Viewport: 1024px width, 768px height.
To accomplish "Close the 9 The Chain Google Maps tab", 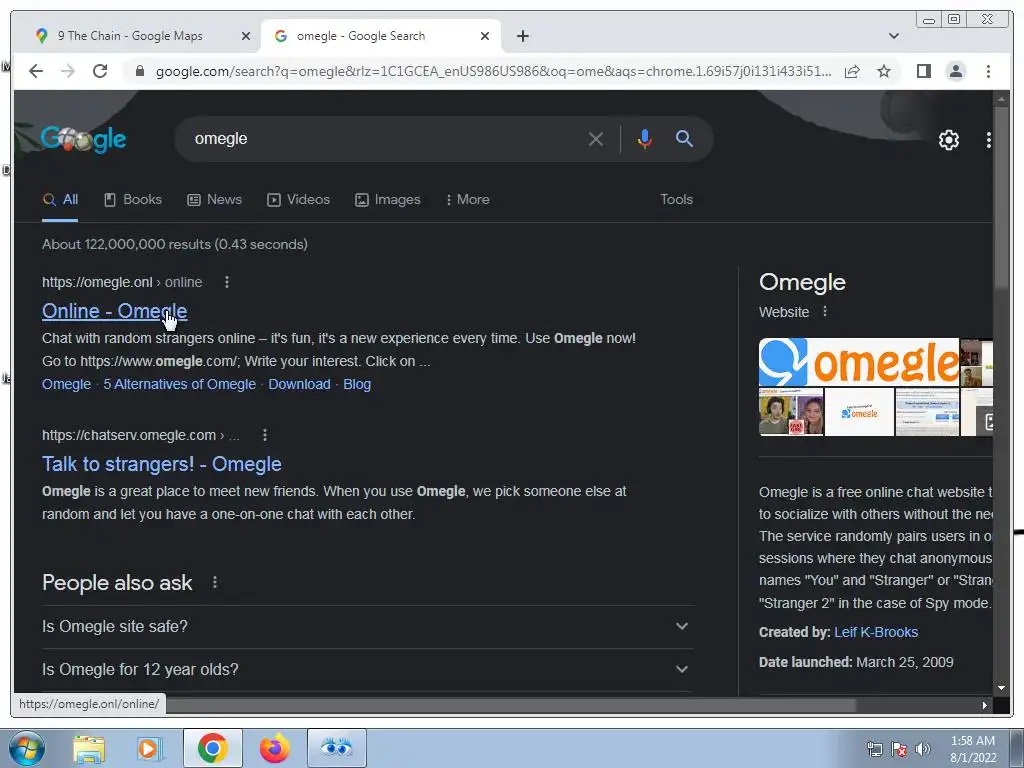I will click(x=246, y=36).
